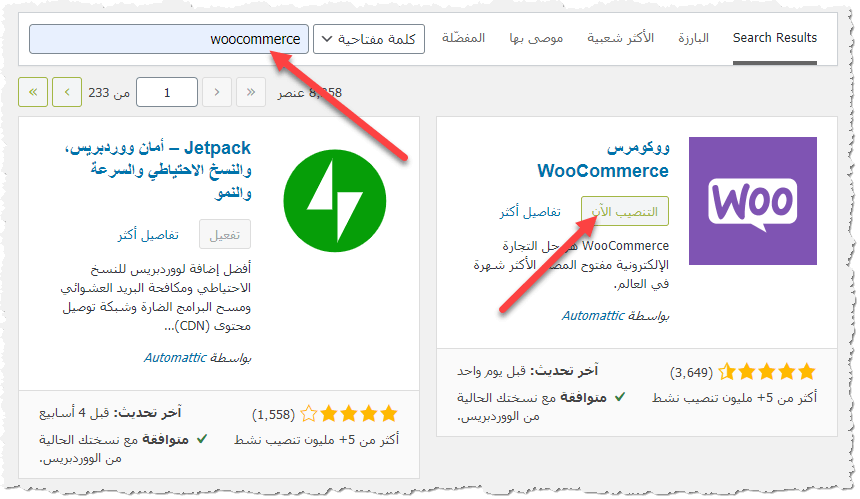Open تفاصيل أكثر link for Jetpack

pyautogui.click(x=148, y=235)
